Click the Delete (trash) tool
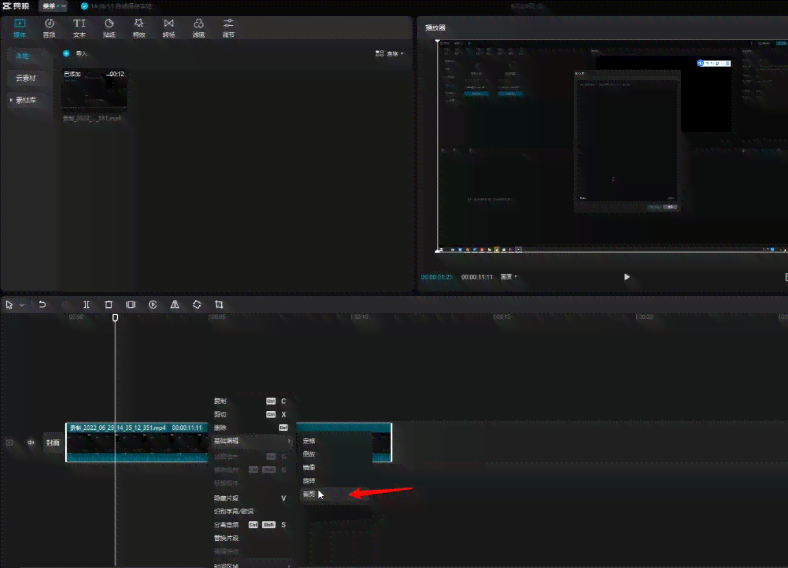This screenshot has width=788, height=568. (109, 305)
